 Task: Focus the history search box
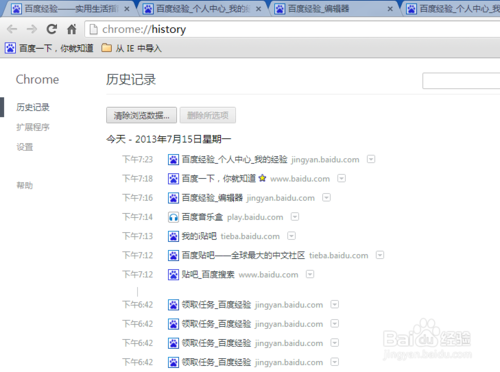(x=461, y=81)
